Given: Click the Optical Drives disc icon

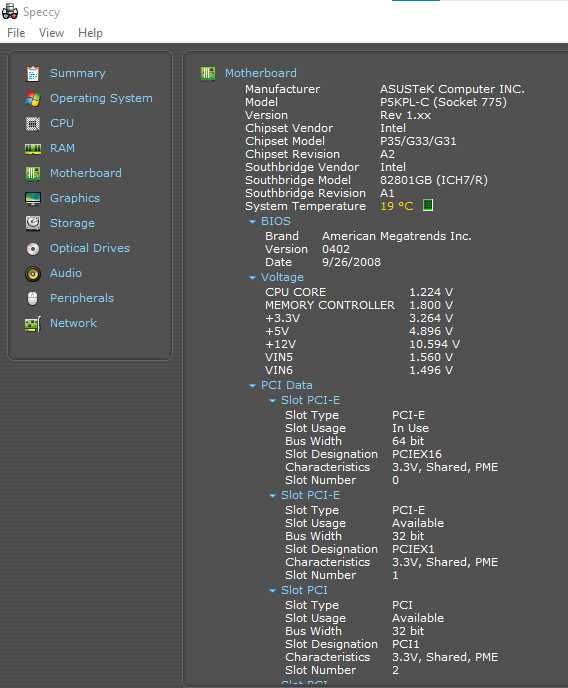Looking at the screenshot, I should coord(33,249).
